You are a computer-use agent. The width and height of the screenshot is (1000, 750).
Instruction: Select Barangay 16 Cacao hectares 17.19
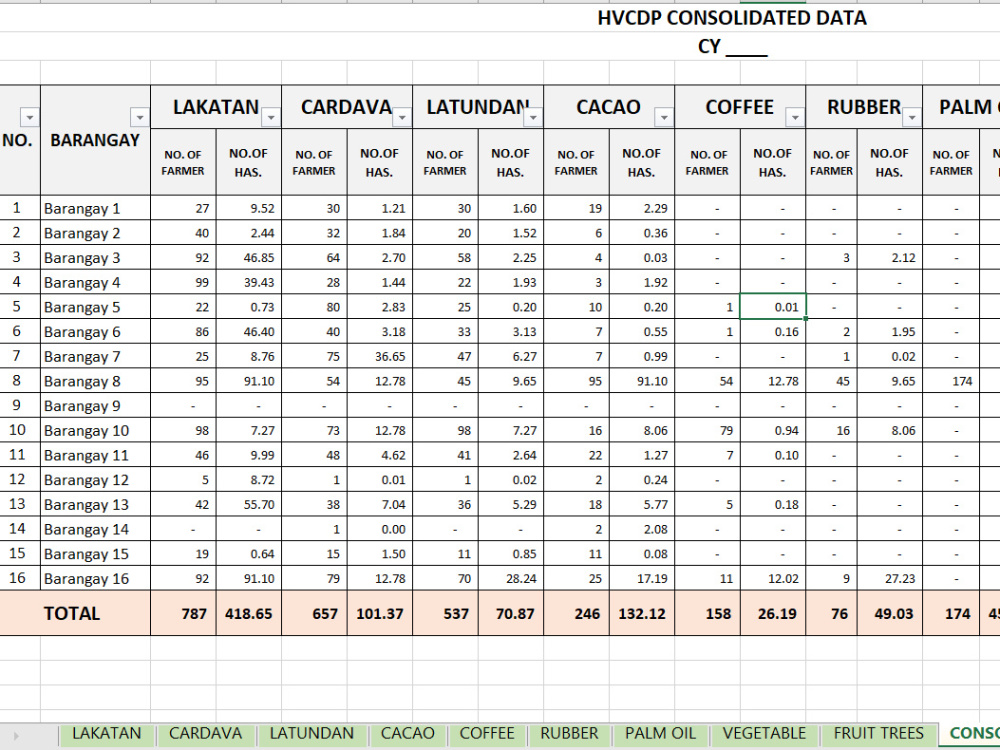click(x=642, y=578)
